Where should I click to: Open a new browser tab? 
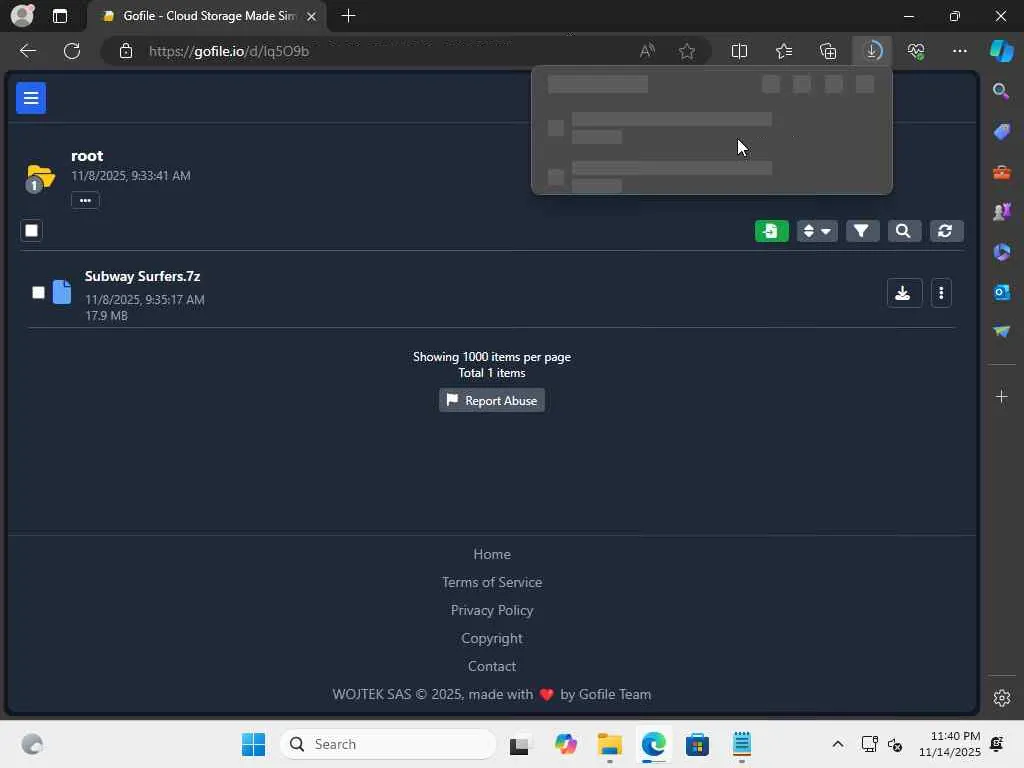point(349,16)
